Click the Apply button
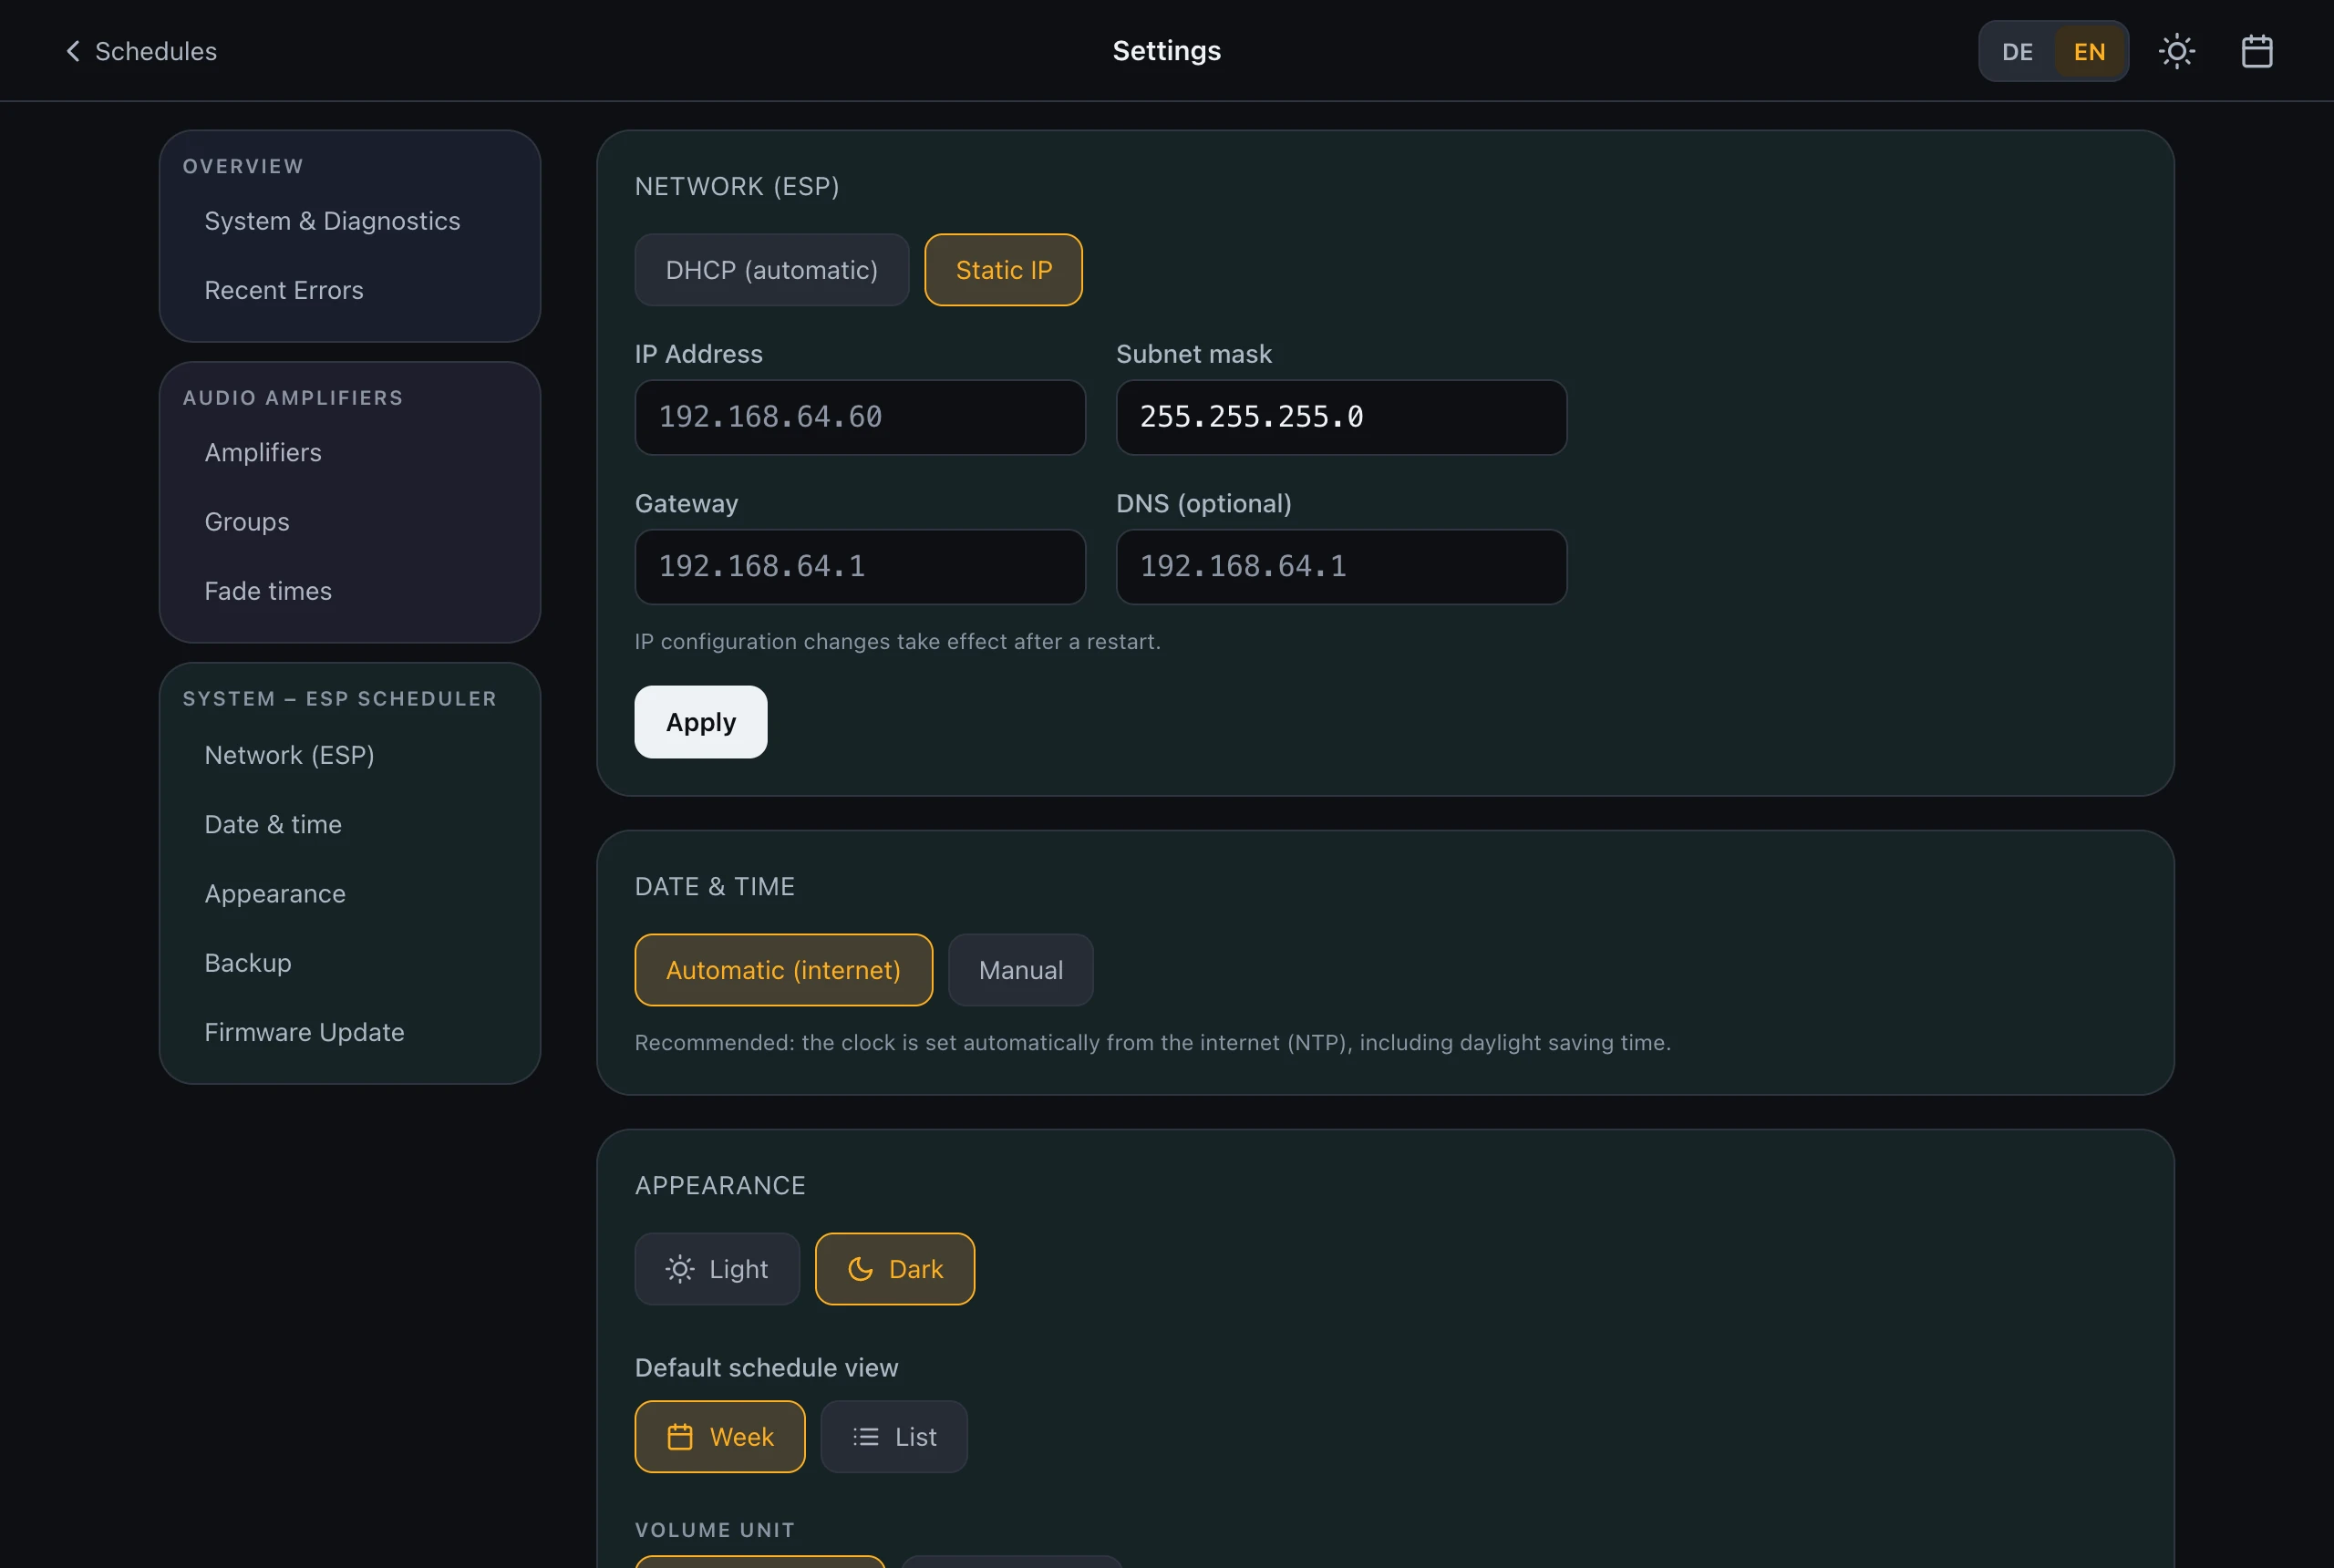The width and height of the screenshot is (2334, 1568). 700,722
